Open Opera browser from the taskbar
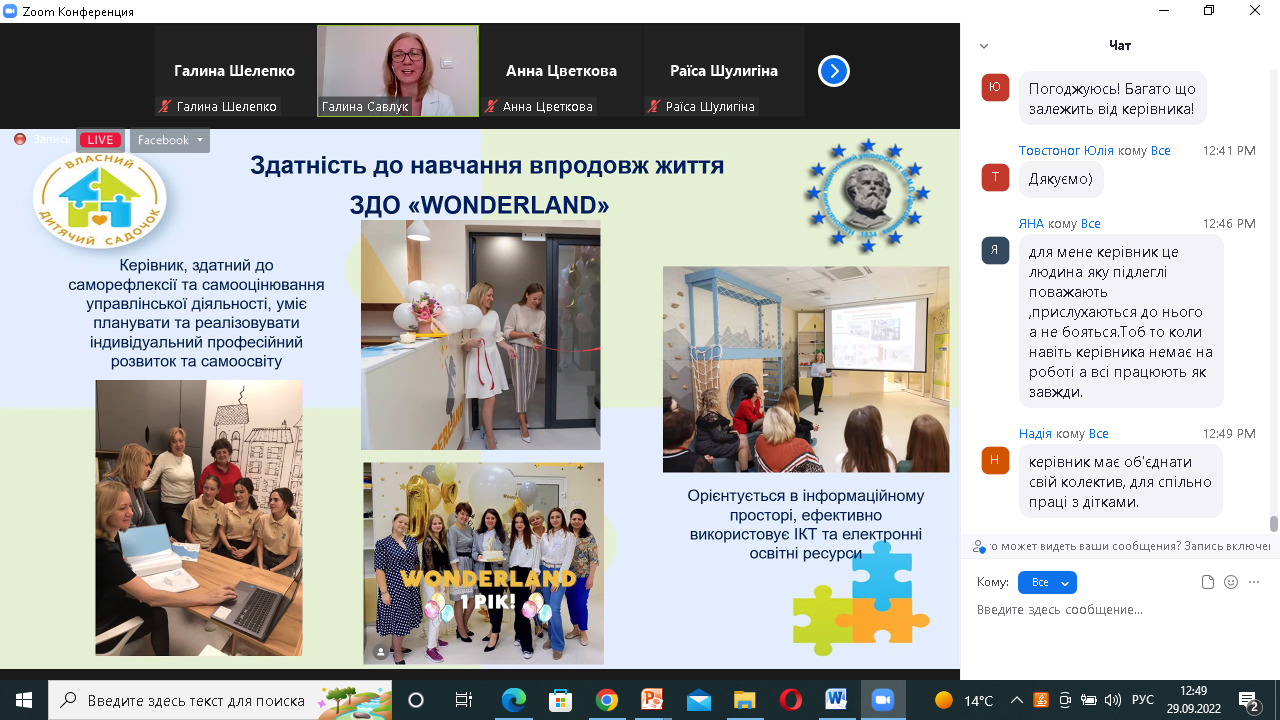 (x=790, y=700)
